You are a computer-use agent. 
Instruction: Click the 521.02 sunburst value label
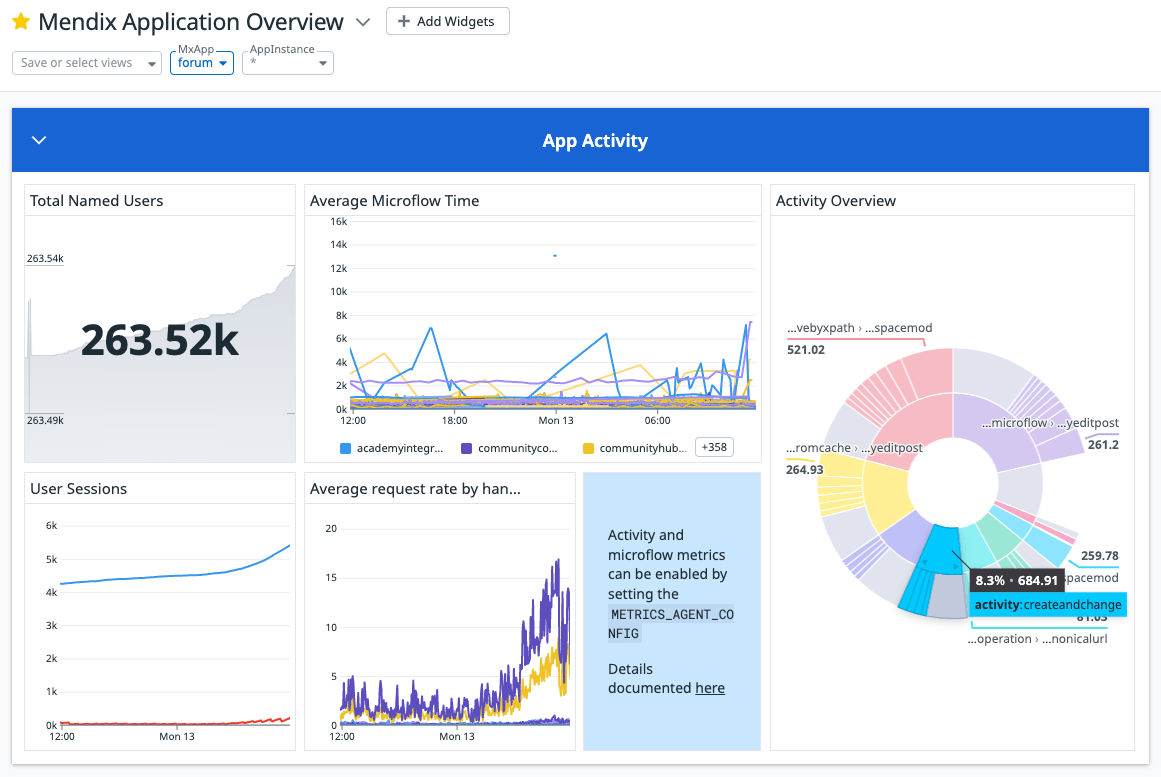click(x=806, y=350)
